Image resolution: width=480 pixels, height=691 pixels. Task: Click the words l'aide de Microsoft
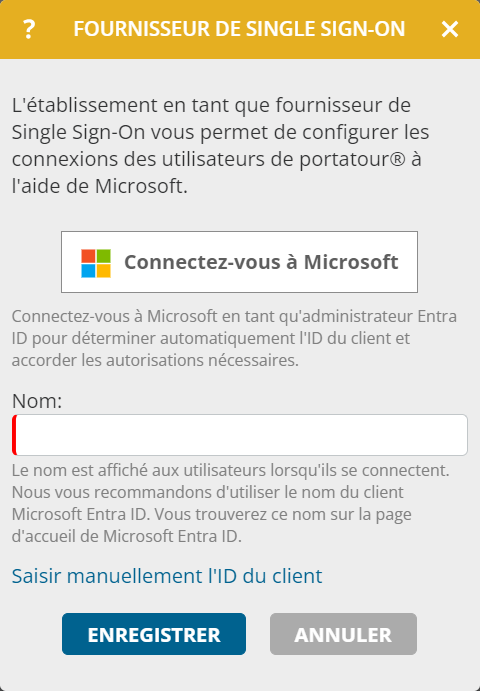(100, 186)
